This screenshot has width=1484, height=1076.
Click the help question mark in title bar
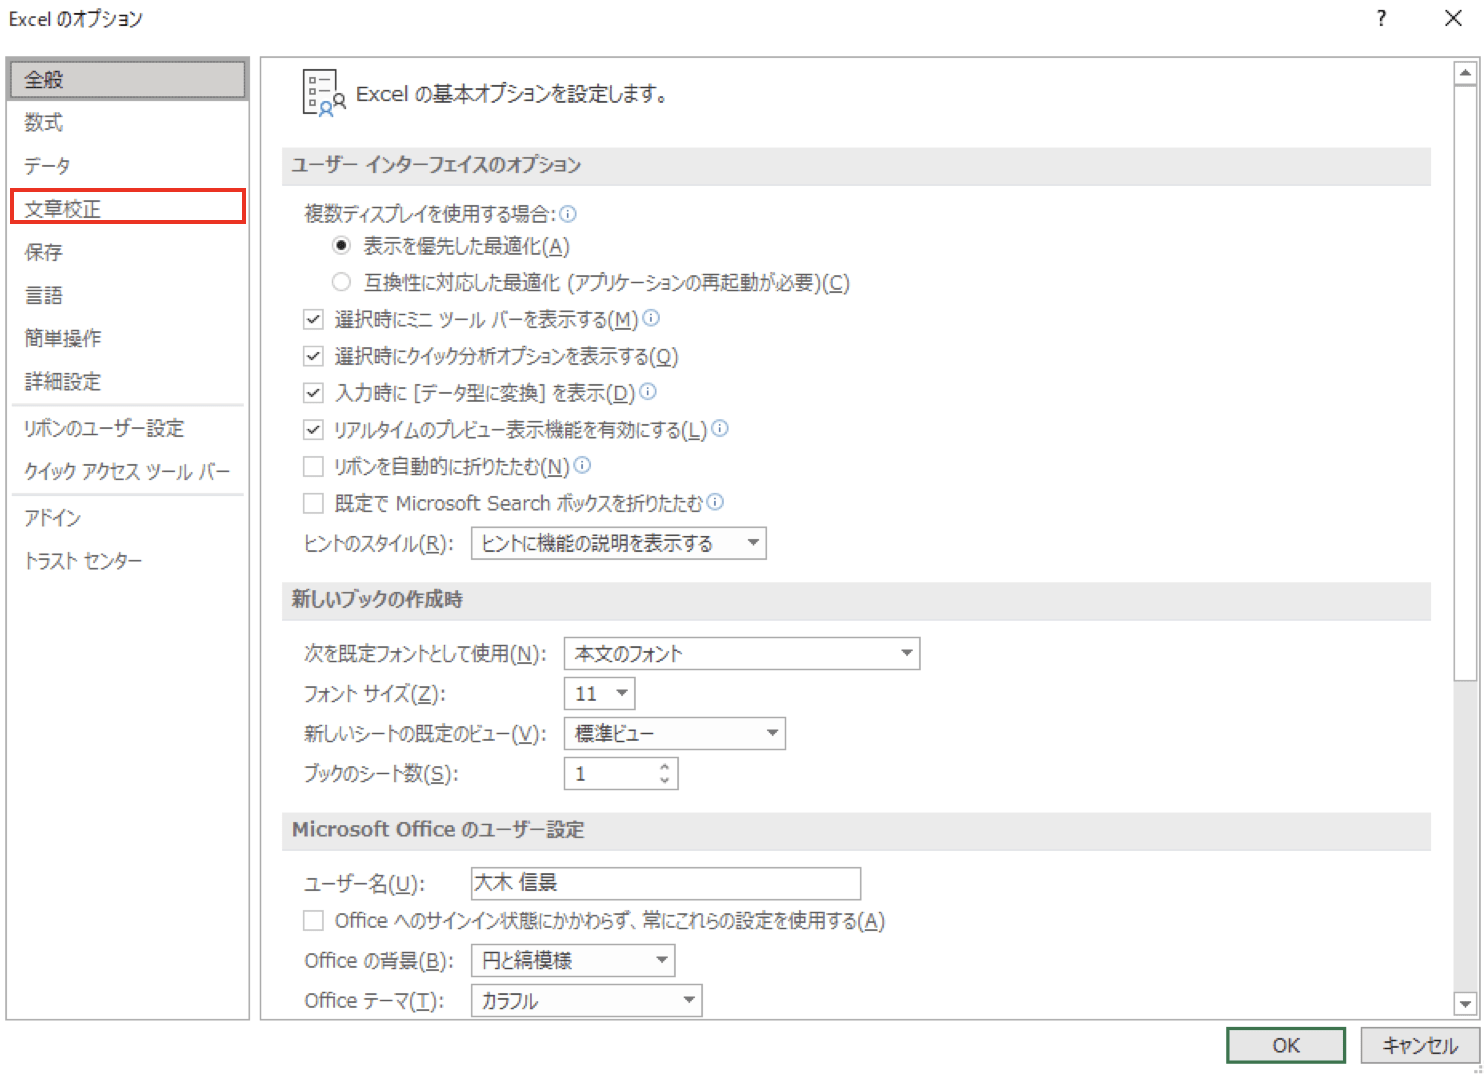click(x=1381, y=18)
